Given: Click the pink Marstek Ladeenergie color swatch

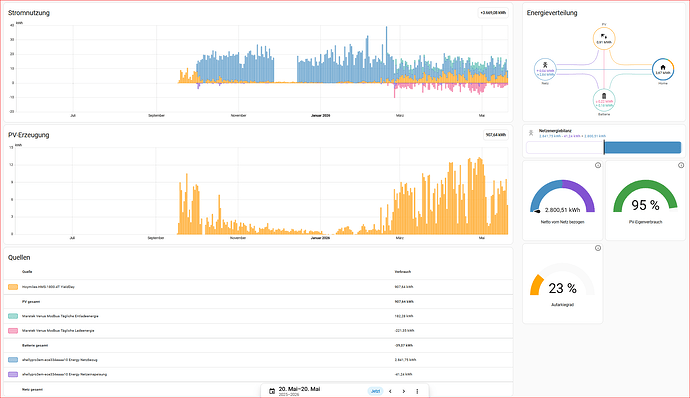Looking at the screenshot, I should (13, 331).
